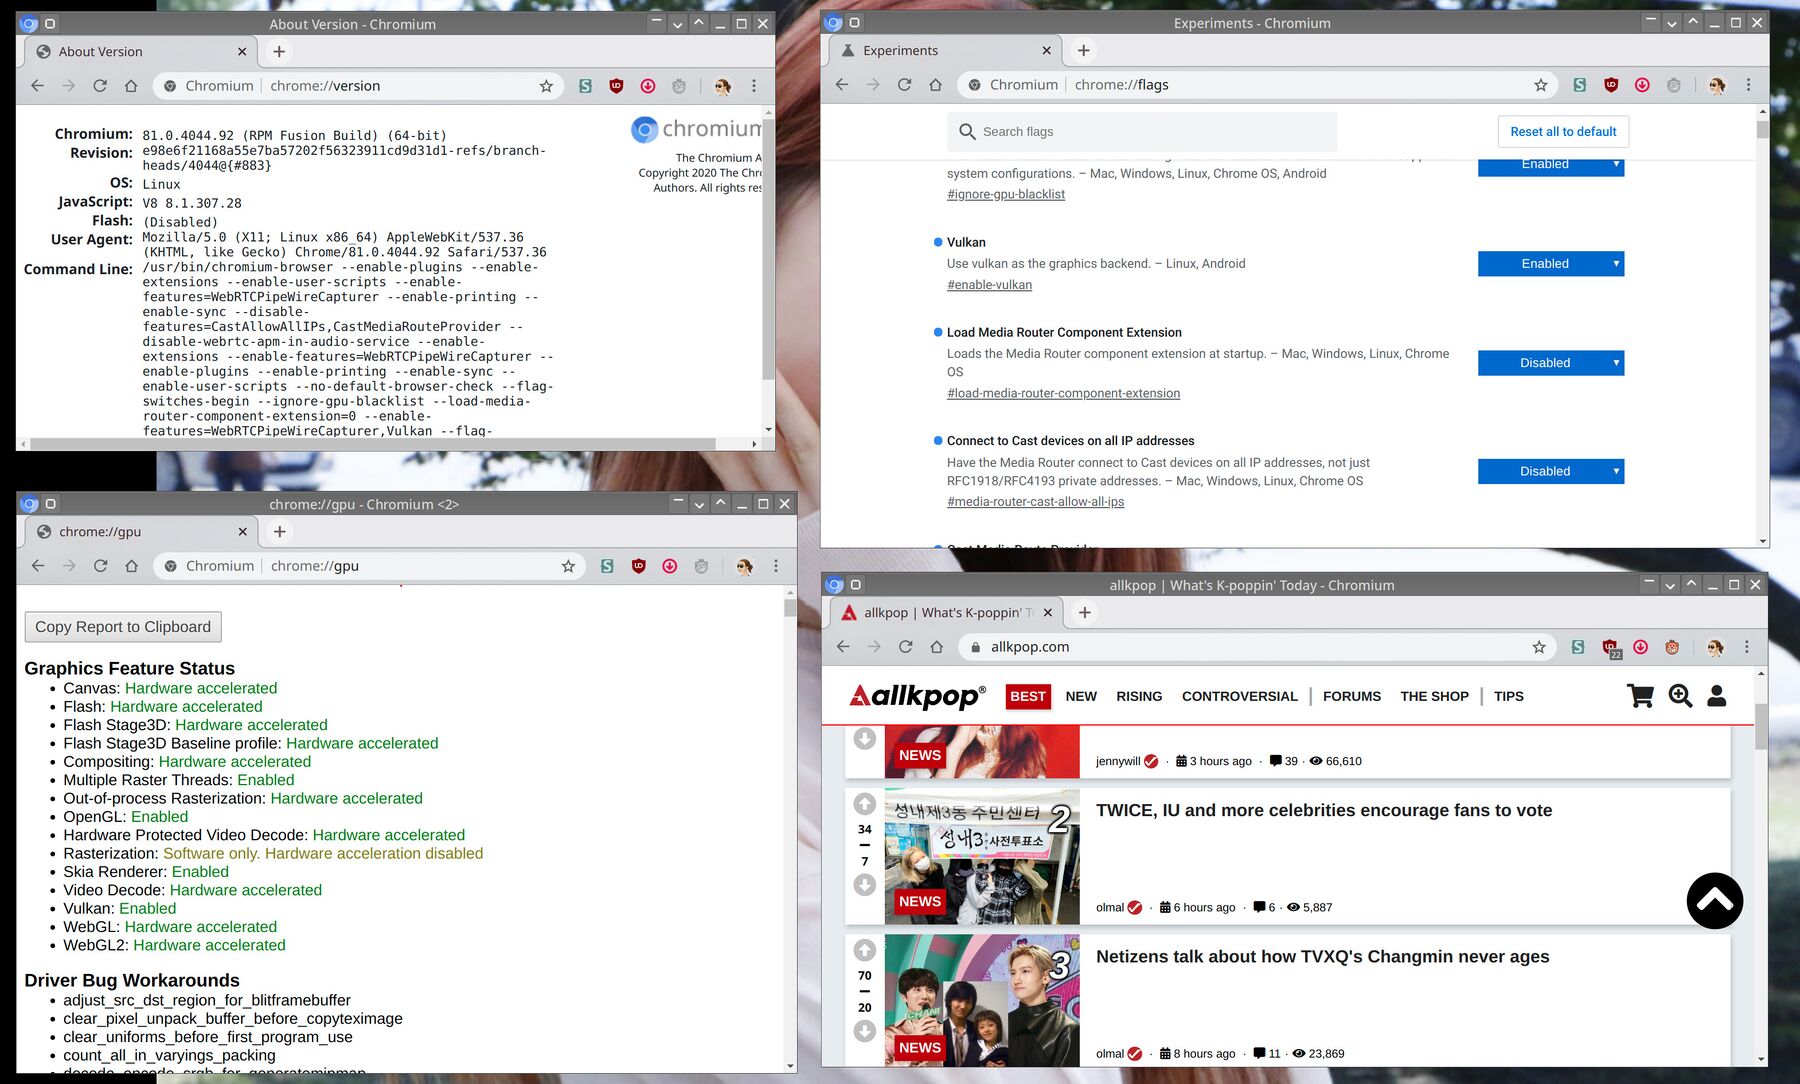Bookmark chrome://flags with star icon
The image size is (1800, 1084).
(x=1541, y=85)
